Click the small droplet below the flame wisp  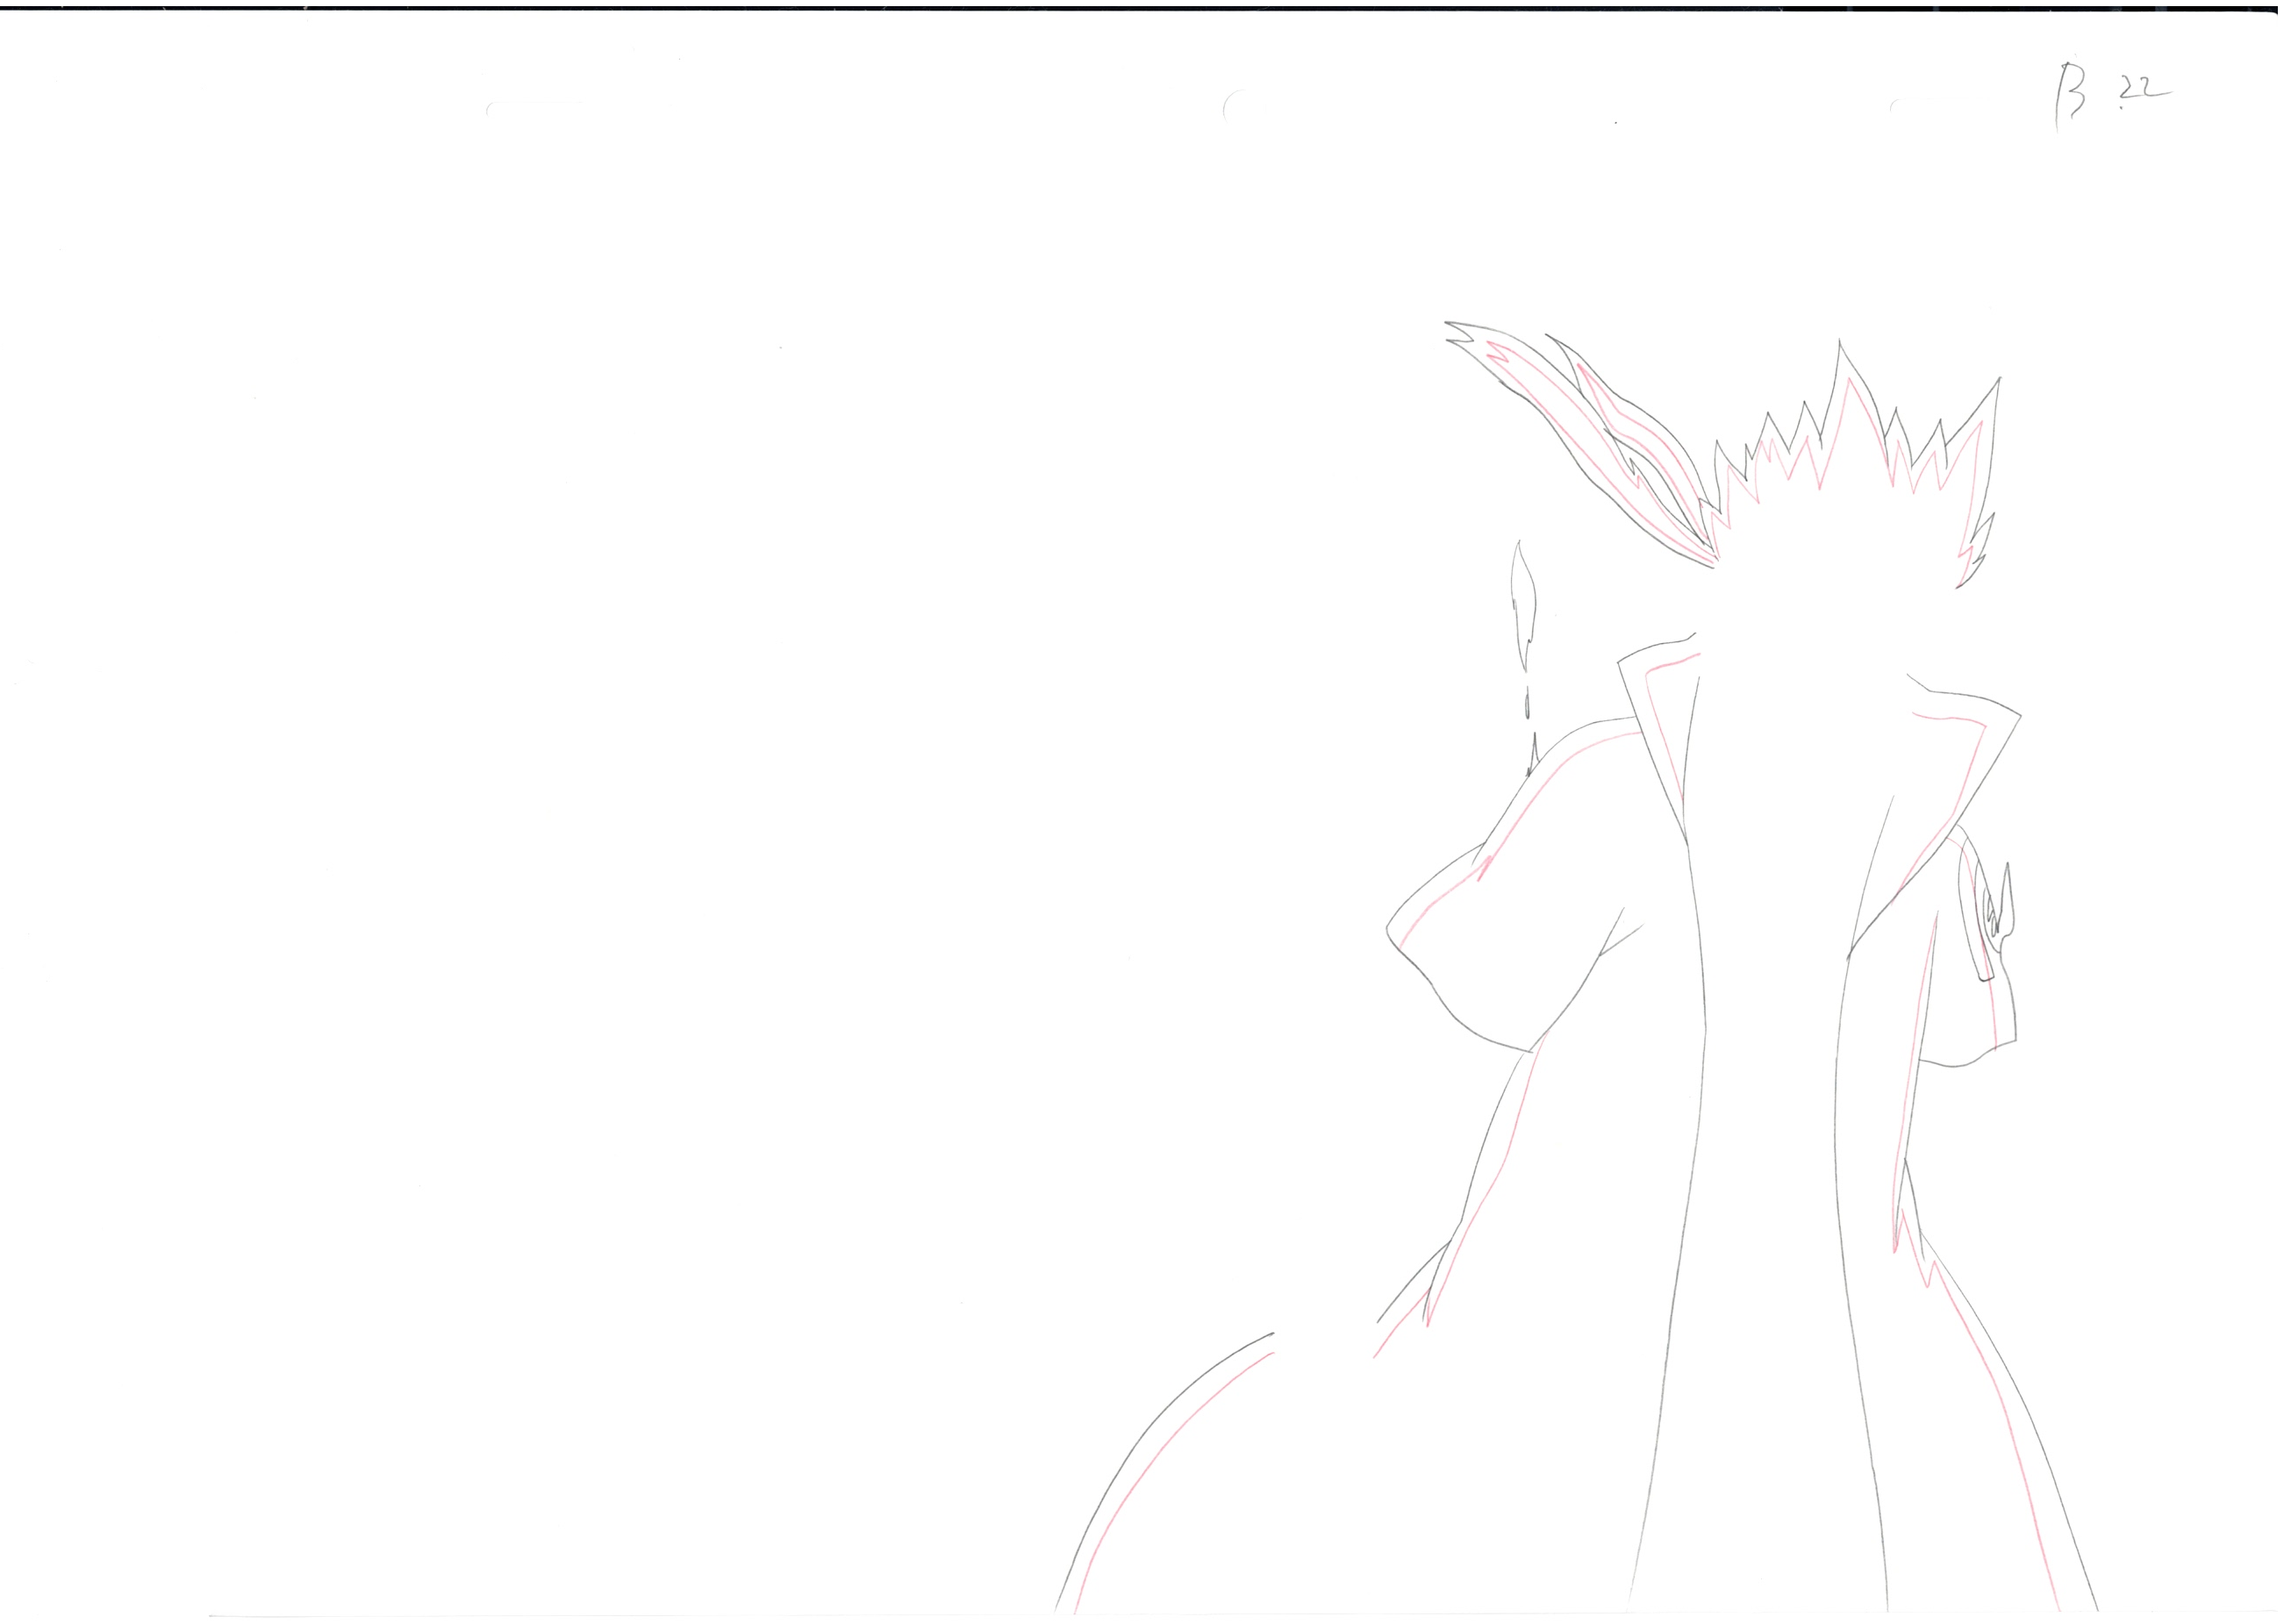pyautogui.click(x=1527, y=706)
